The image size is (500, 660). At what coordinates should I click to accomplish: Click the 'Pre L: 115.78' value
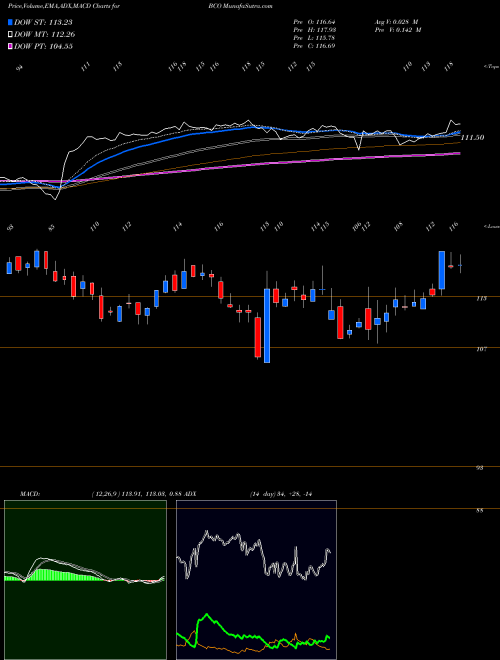tap(314, 38)
